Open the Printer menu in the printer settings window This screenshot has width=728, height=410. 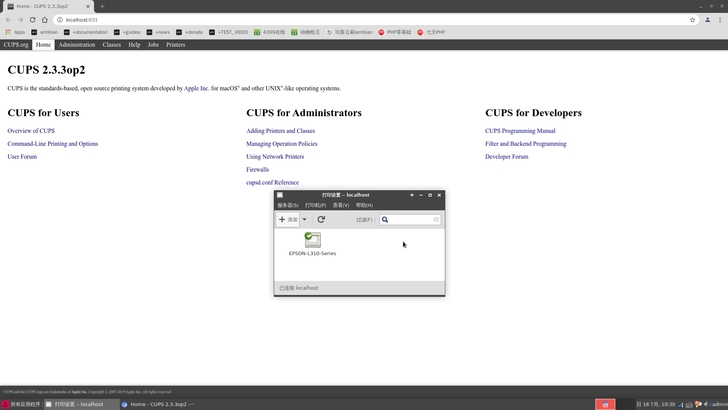pos(315,205)
